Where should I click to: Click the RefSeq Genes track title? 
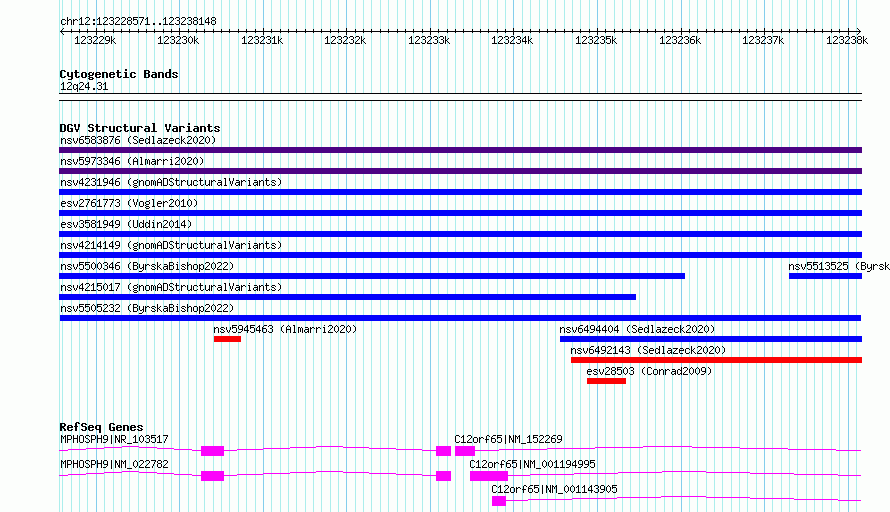101,427
